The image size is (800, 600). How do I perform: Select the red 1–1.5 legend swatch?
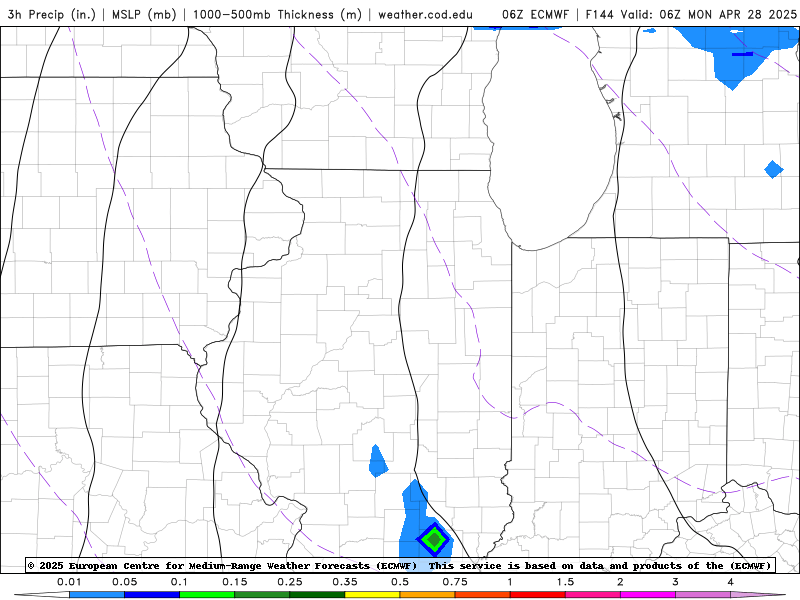pos(538,595)
